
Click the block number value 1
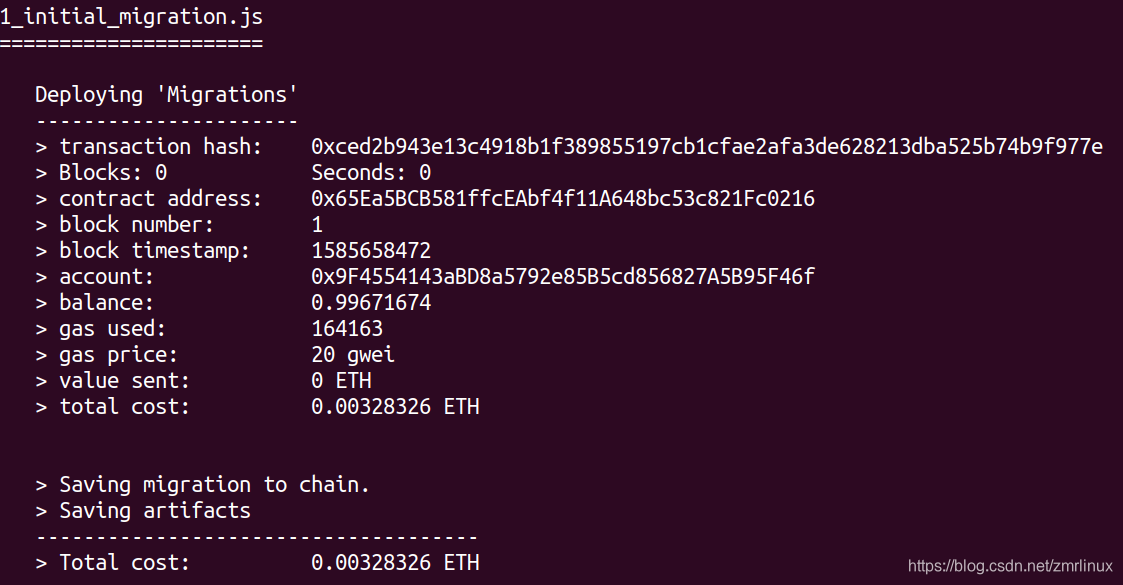coord(317,225)
